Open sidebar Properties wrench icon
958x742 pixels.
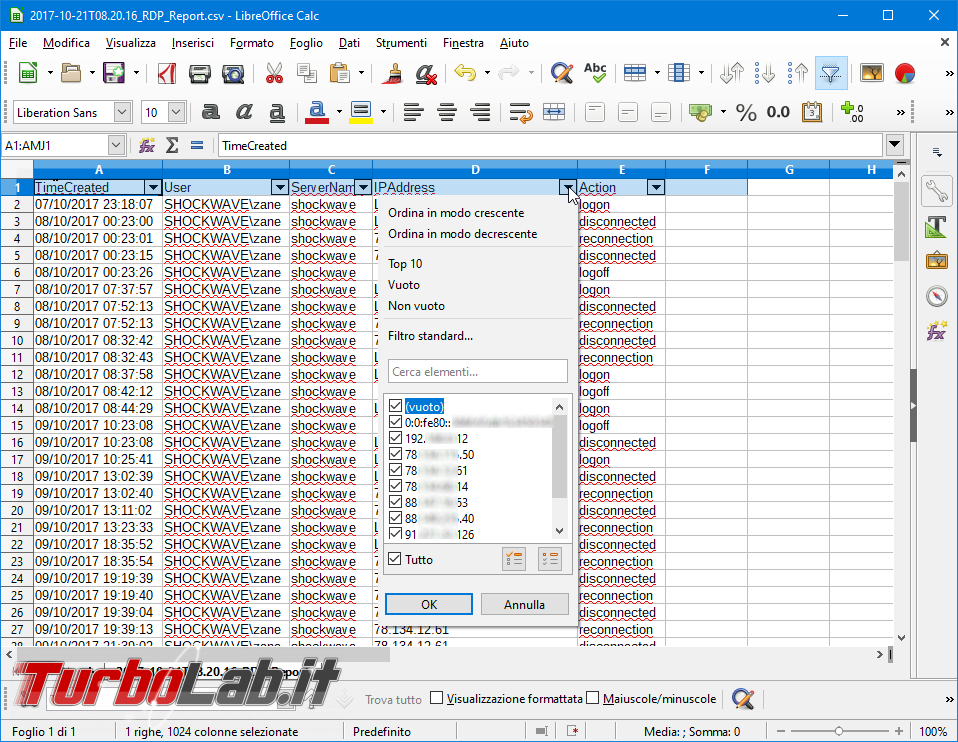937,191
